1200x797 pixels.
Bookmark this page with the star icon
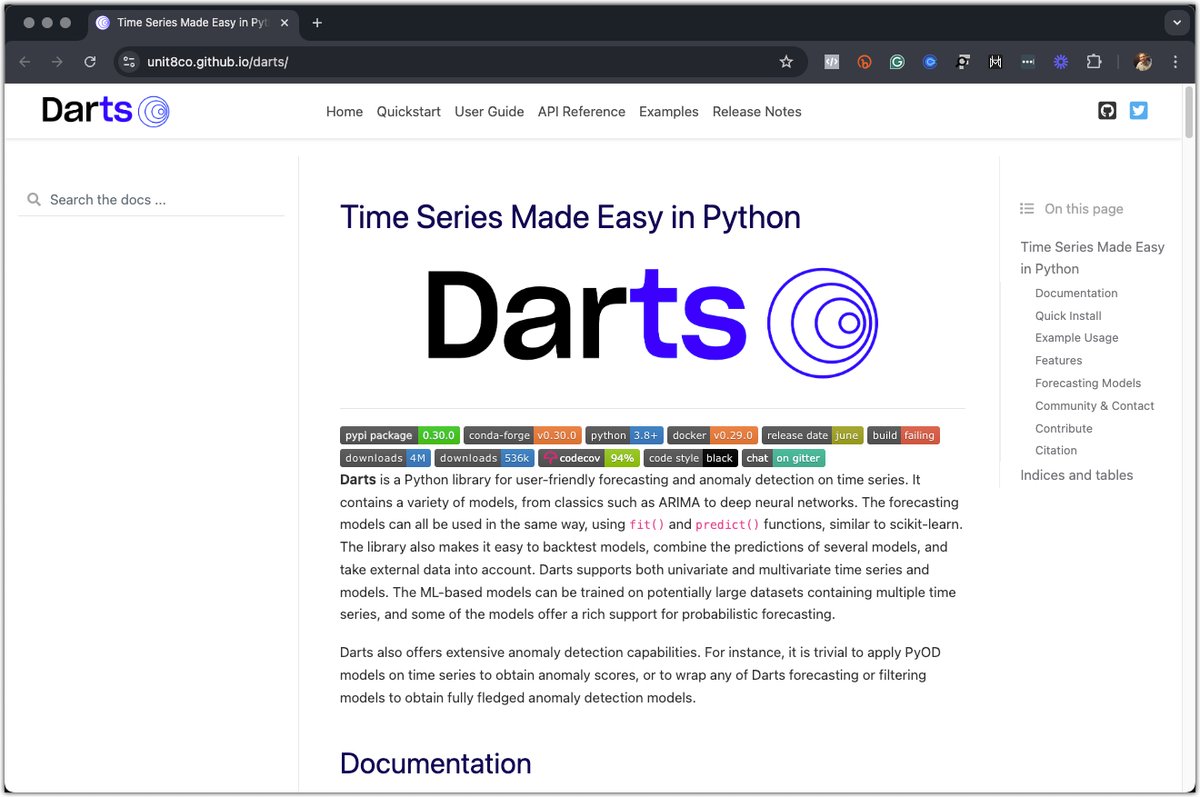tap(786, 62)
